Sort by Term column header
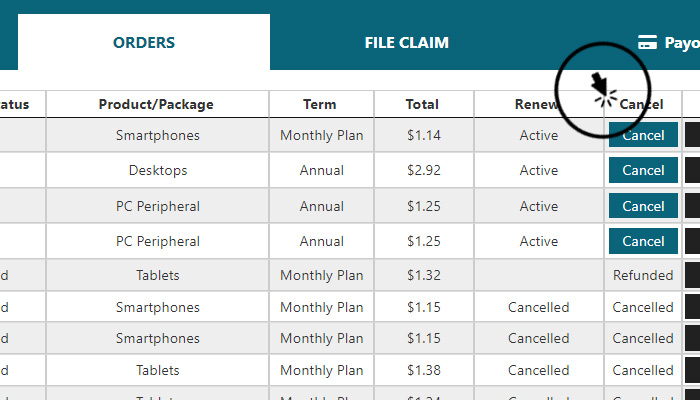This screenshot has width=700, height=400. 319,104
